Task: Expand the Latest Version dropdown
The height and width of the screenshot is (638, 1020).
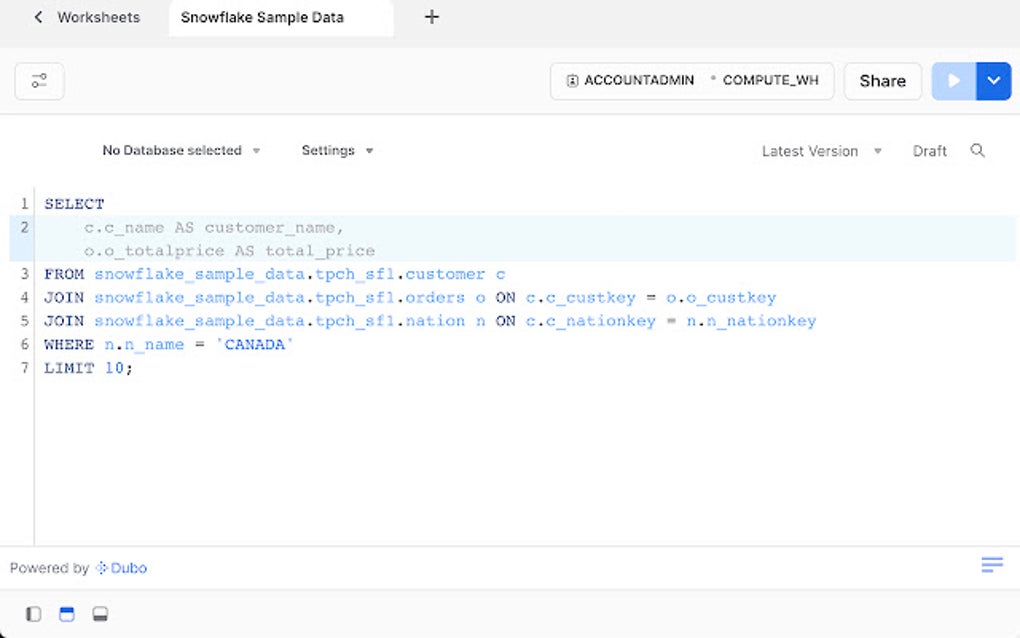Action: tap(821, 151)
